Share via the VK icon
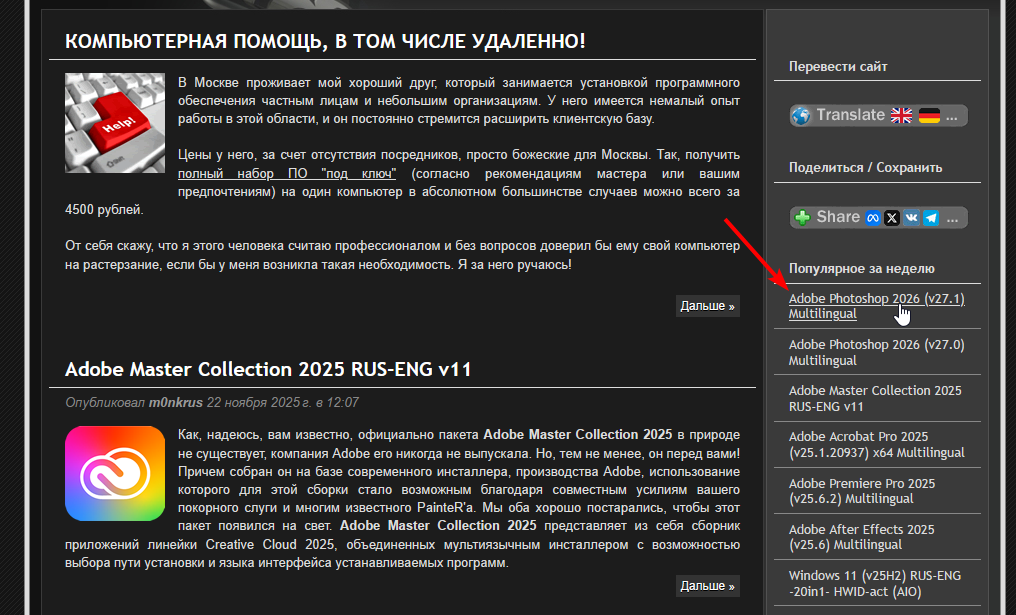The height and width of the screenshot is (615, 1016). click(912, 218)
